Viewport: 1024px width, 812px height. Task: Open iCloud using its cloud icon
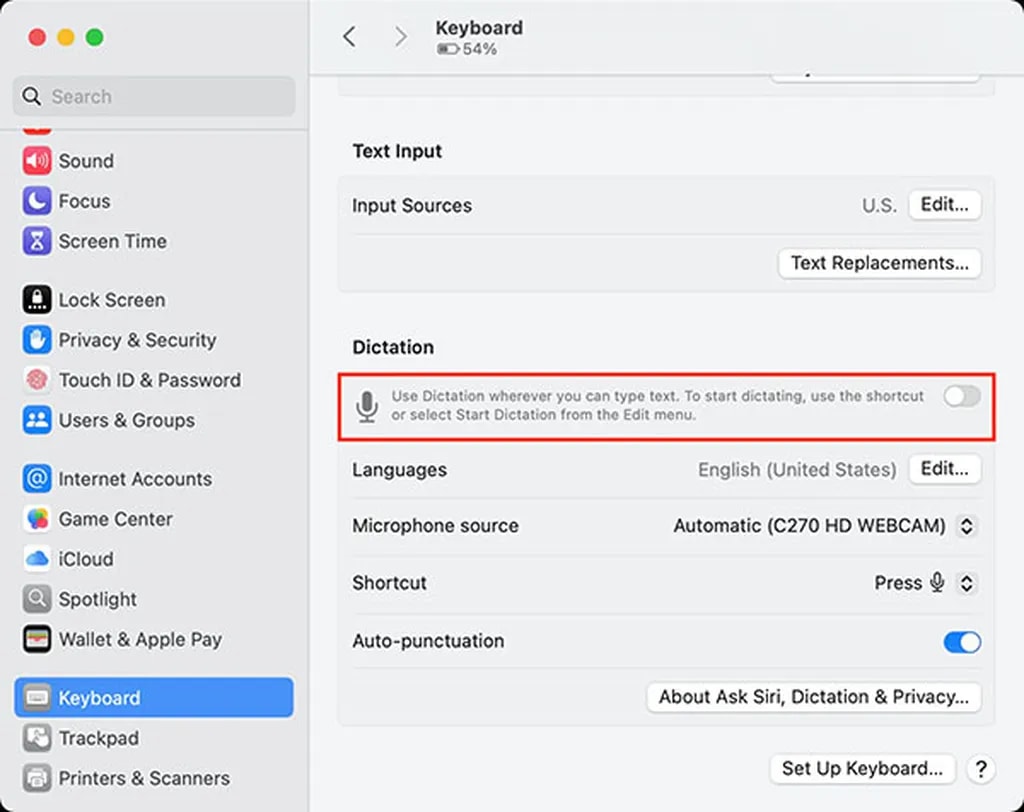pyautogui.click(x=37, y=559)
